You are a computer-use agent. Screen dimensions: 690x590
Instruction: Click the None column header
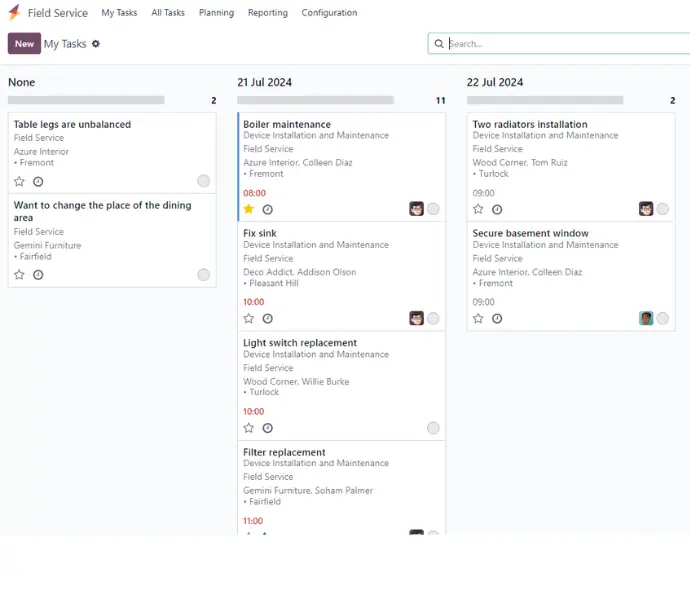coord(22,82)
